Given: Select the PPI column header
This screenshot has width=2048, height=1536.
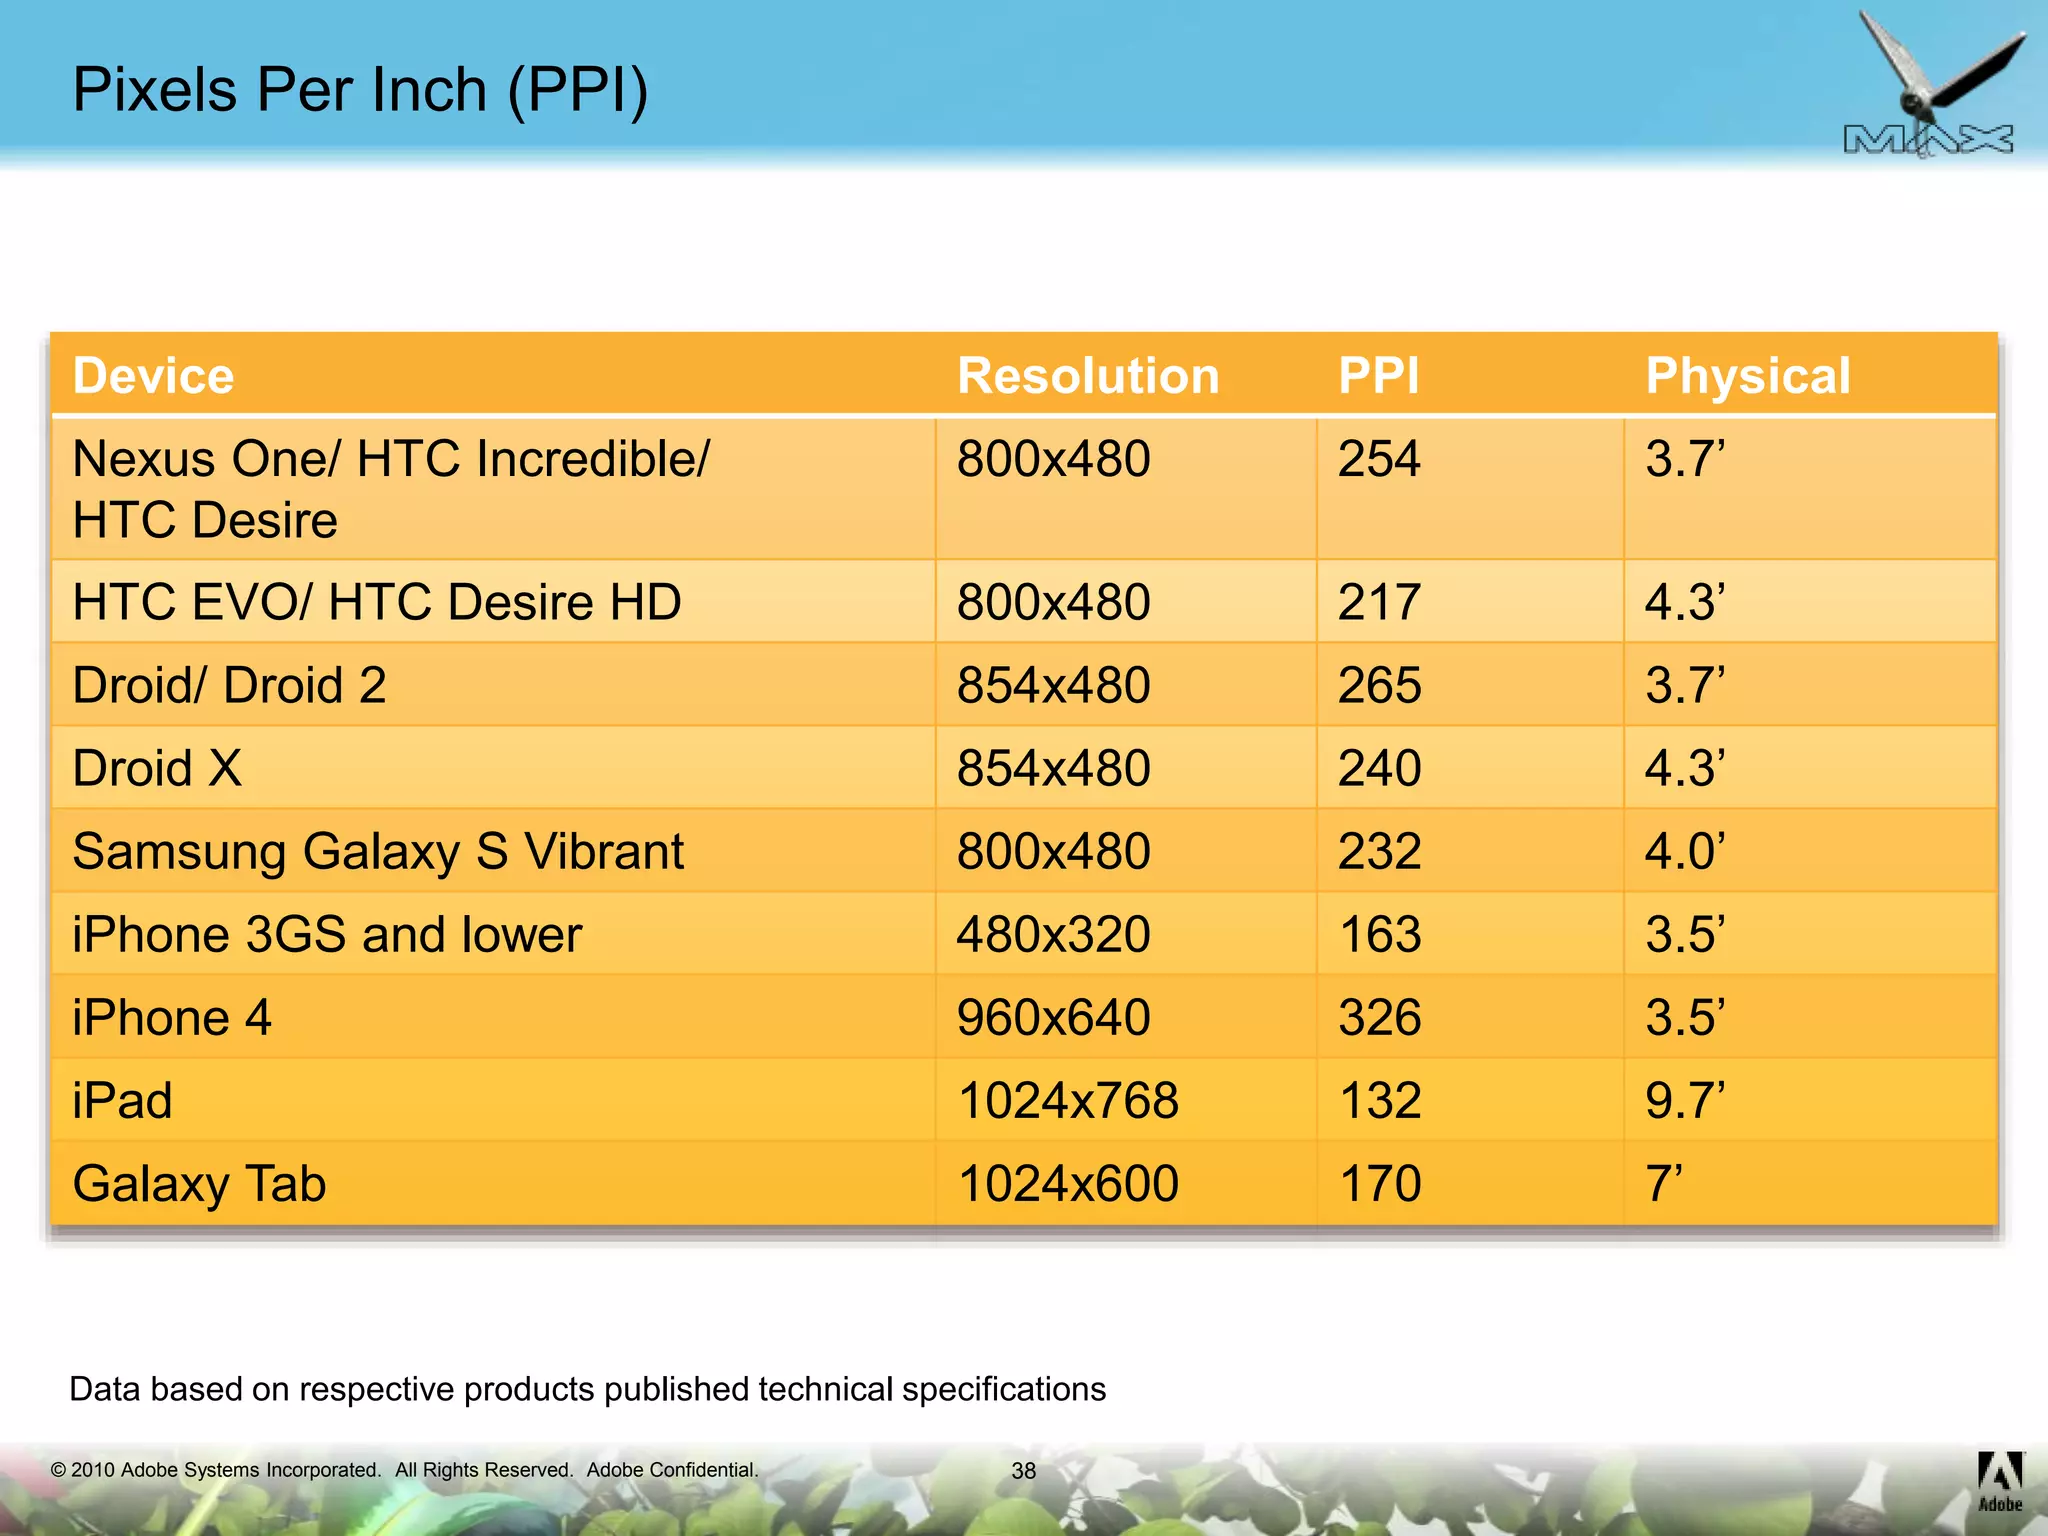Looking at the screenshot, I should [x=1378, y=376].
